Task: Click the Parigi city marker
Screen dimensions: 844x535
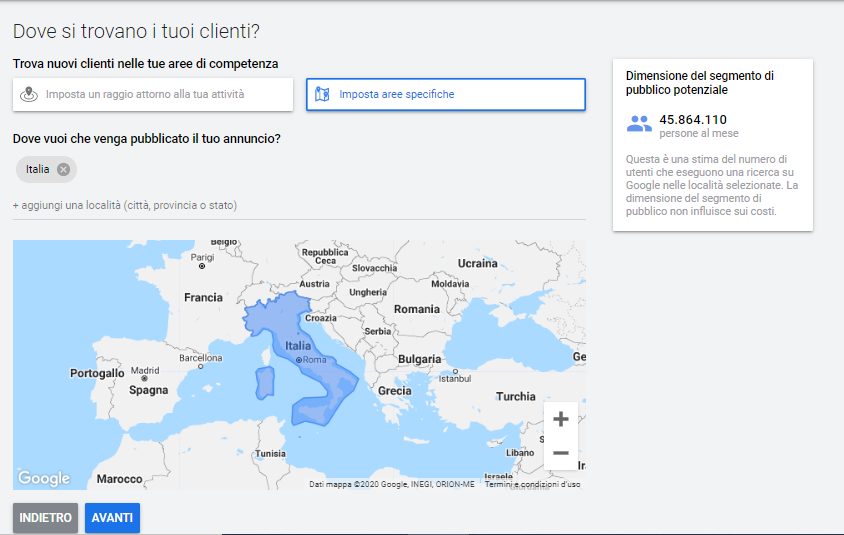Action: pyautogui.click(x=202, y=266)
